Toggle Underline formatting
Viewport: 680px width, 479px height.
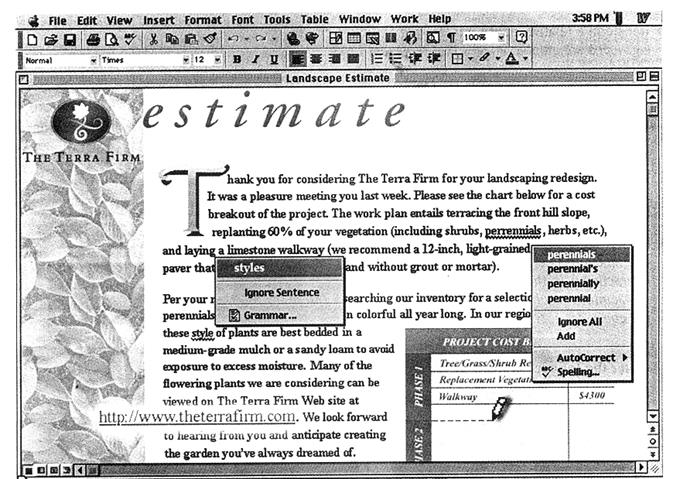click(x=274, y=59)
